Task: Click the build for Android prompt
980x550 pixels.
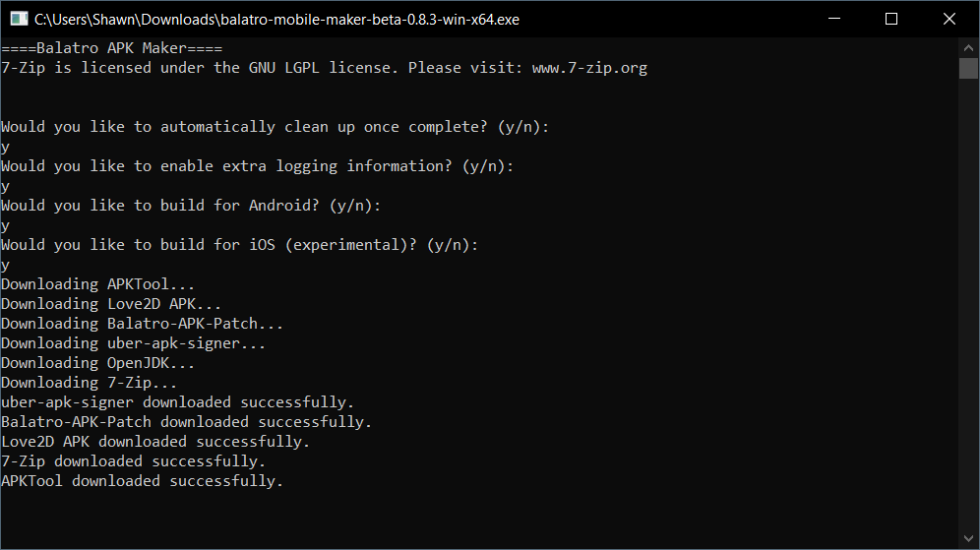Action: (x=191, y=206)
